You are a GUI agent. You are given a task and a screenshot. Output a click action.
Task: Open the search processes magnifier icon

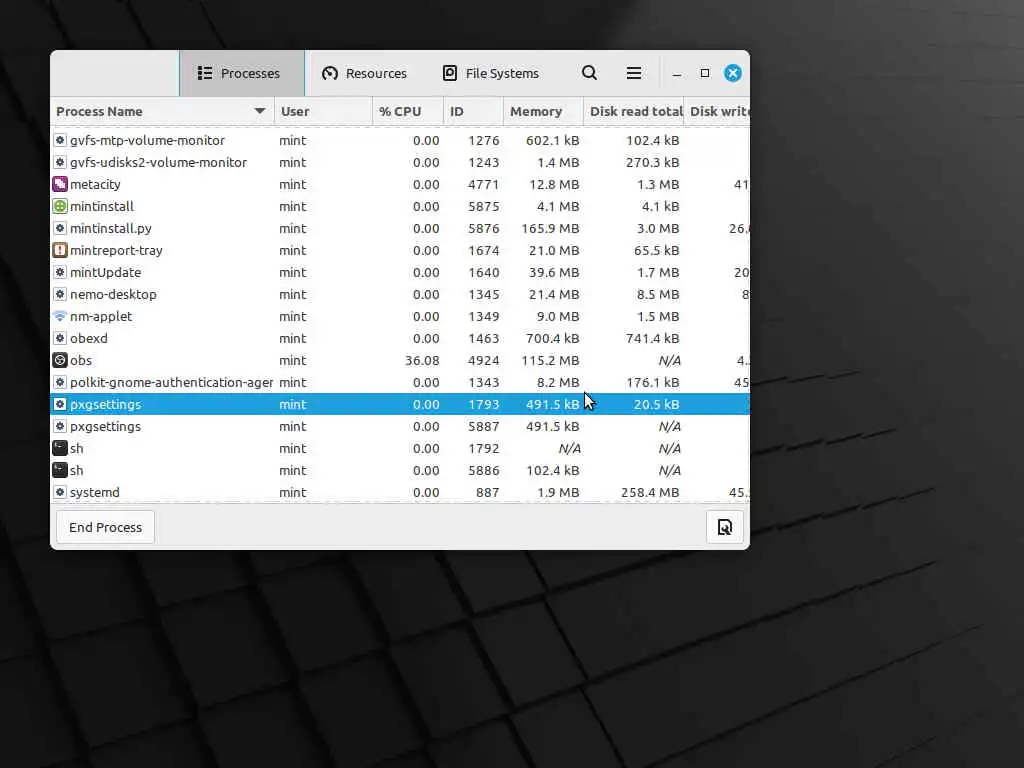pyautogui.click(x=589, y=73)
